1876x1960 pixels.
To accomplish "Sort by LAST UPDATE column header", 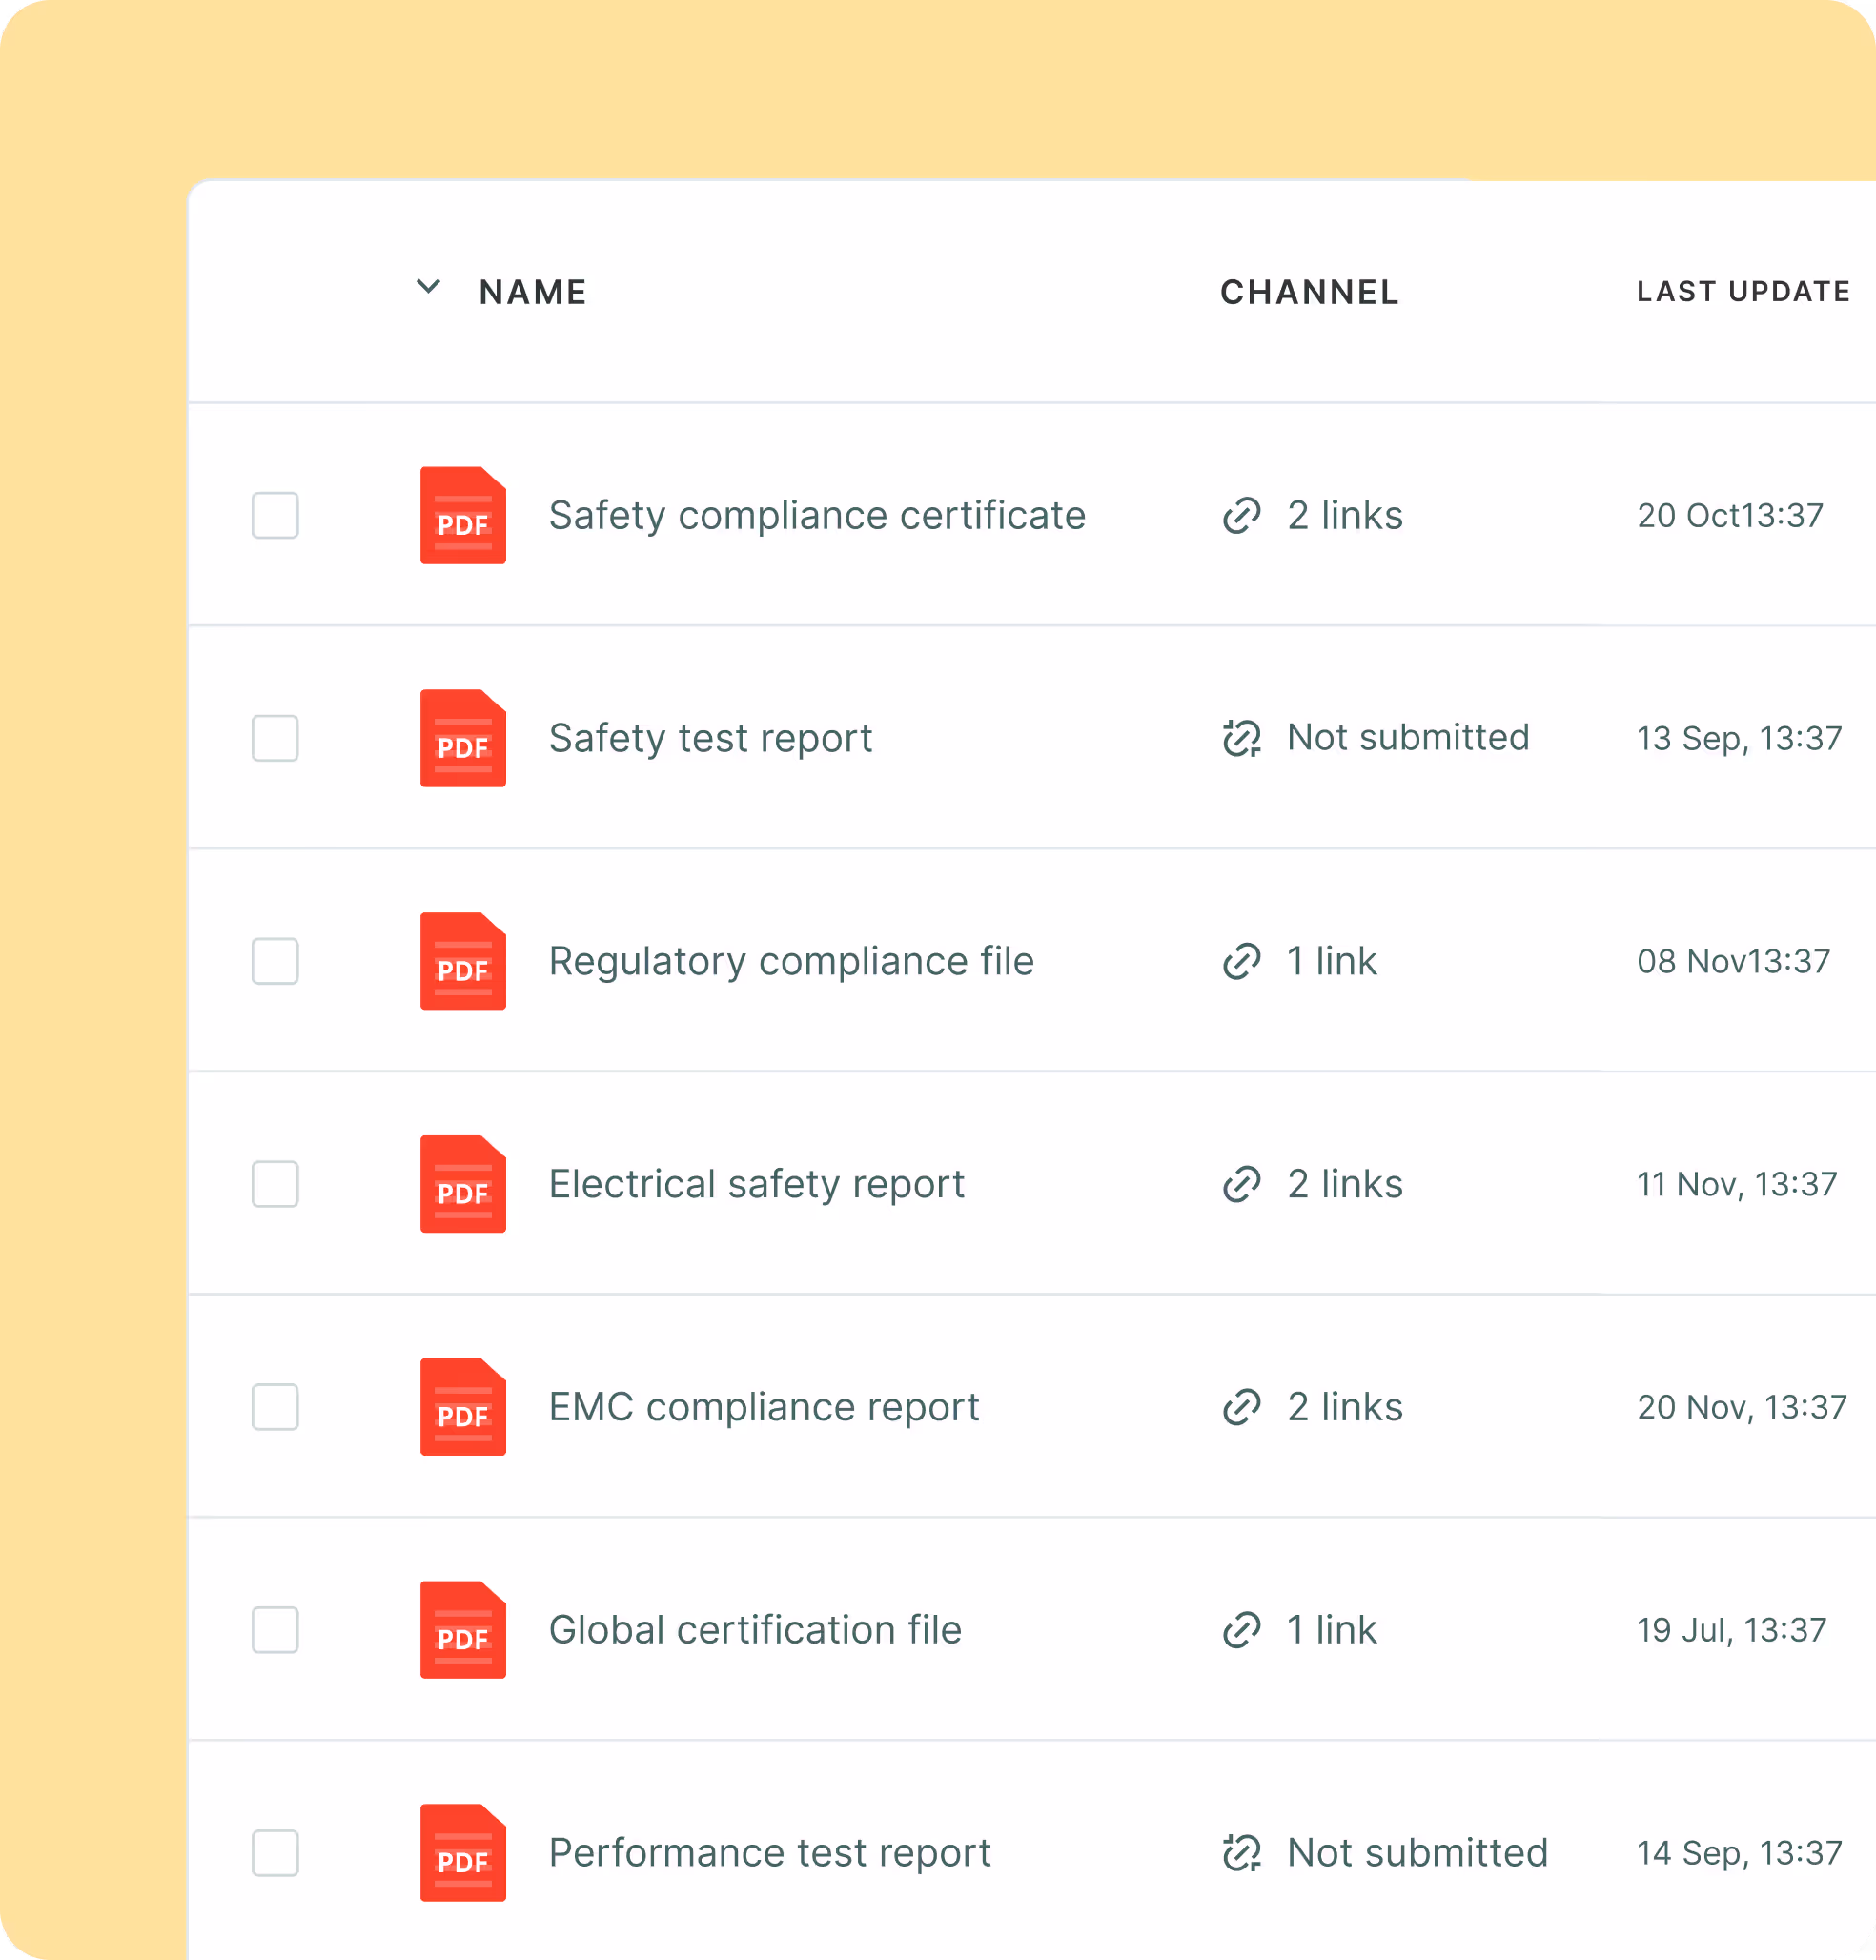I will (x=1742, y=292).
